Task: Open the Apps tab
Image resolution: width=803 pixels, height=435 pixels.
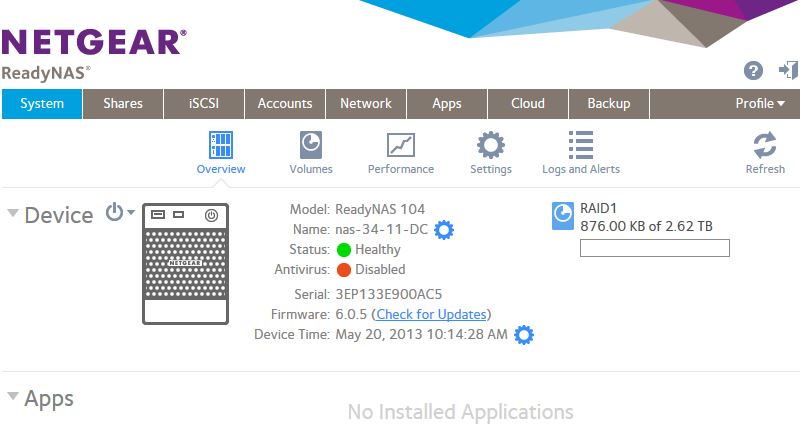Action: coord(447,104)
